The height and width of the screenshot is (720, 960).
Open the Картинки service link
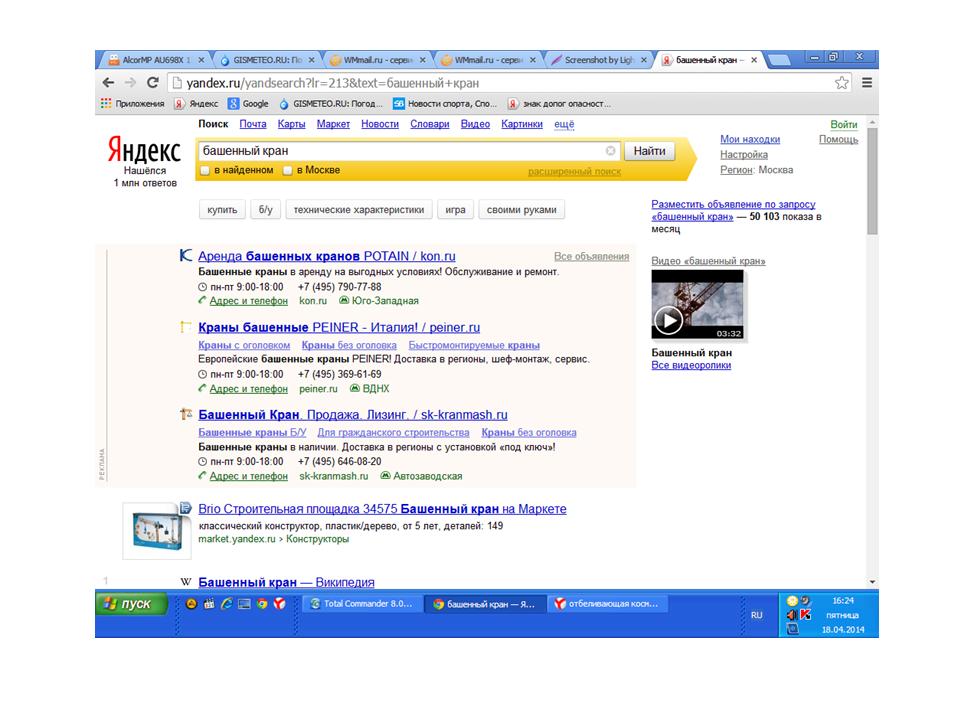(x=522, y=124)
